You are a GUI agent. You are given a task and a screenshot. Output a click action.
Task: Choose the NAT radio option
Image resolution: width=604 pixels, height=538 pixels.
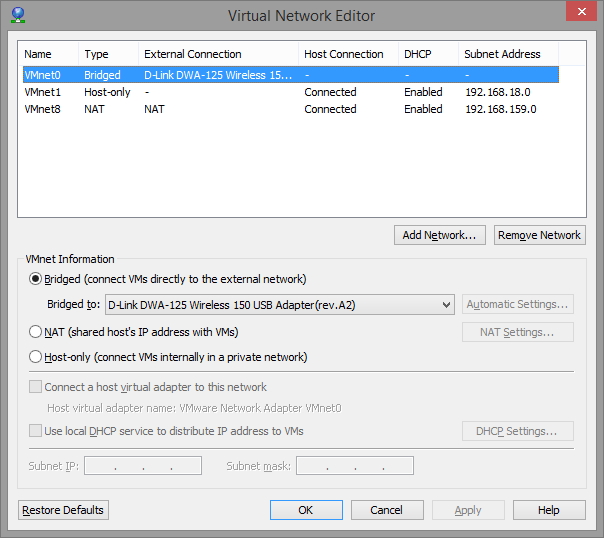pos(37,332)
